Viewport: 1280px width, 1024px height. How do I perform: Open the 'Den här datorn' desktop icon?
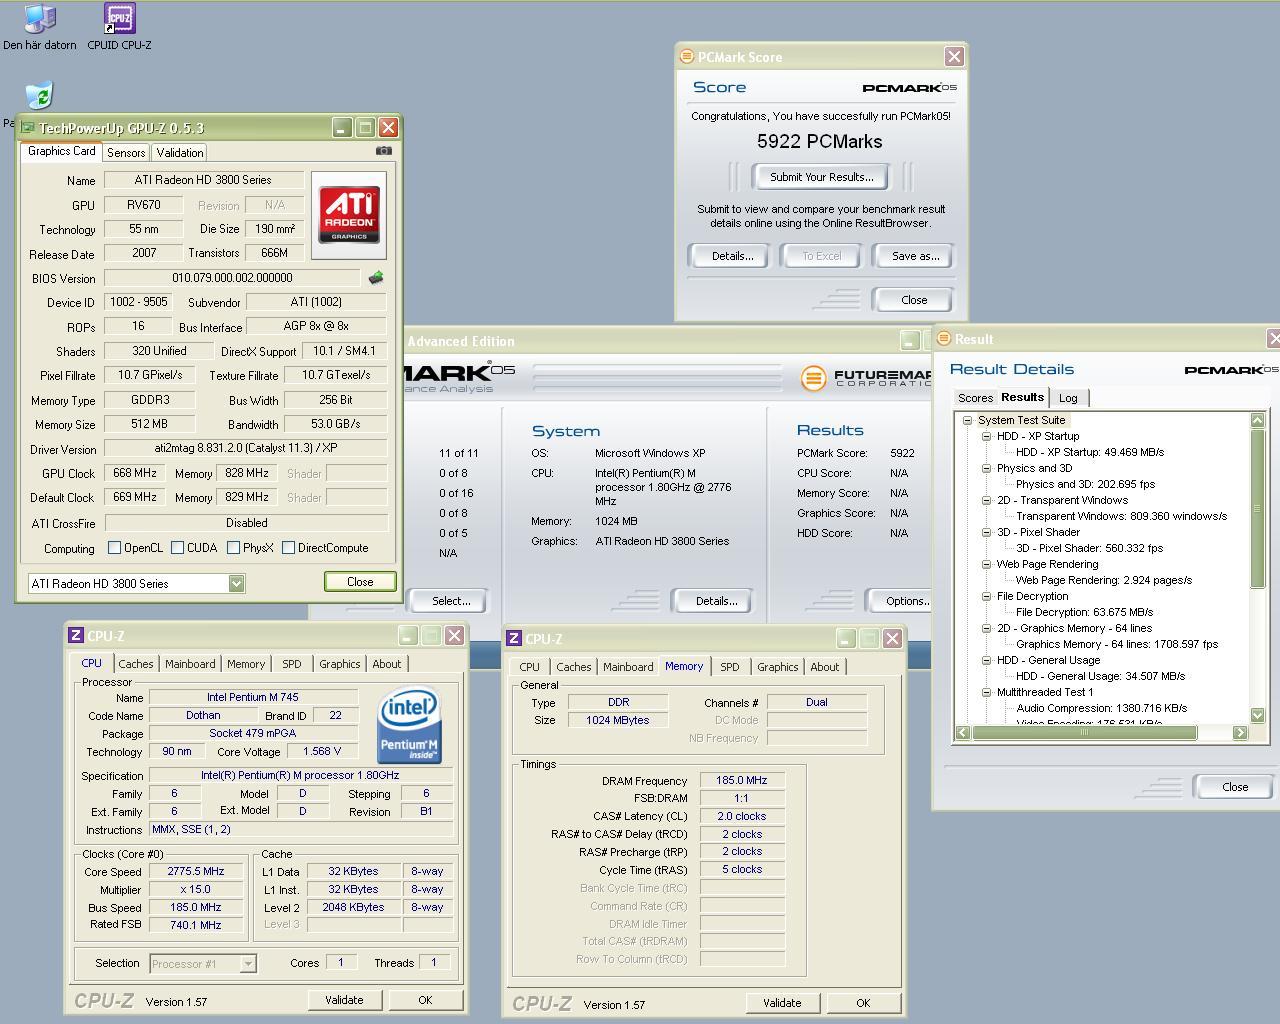[40, 27]
